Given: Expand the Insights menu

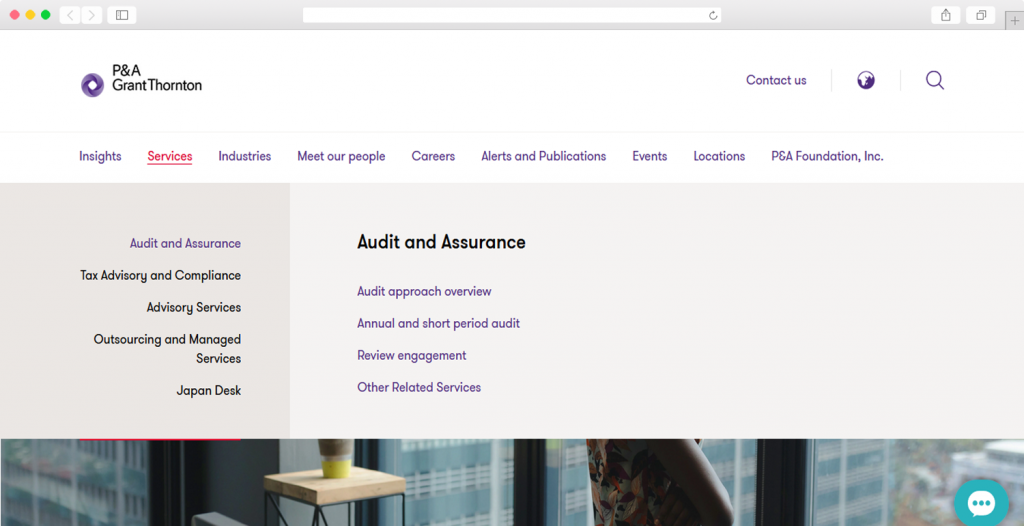Looking at the screenshot, I should (100, 156).
